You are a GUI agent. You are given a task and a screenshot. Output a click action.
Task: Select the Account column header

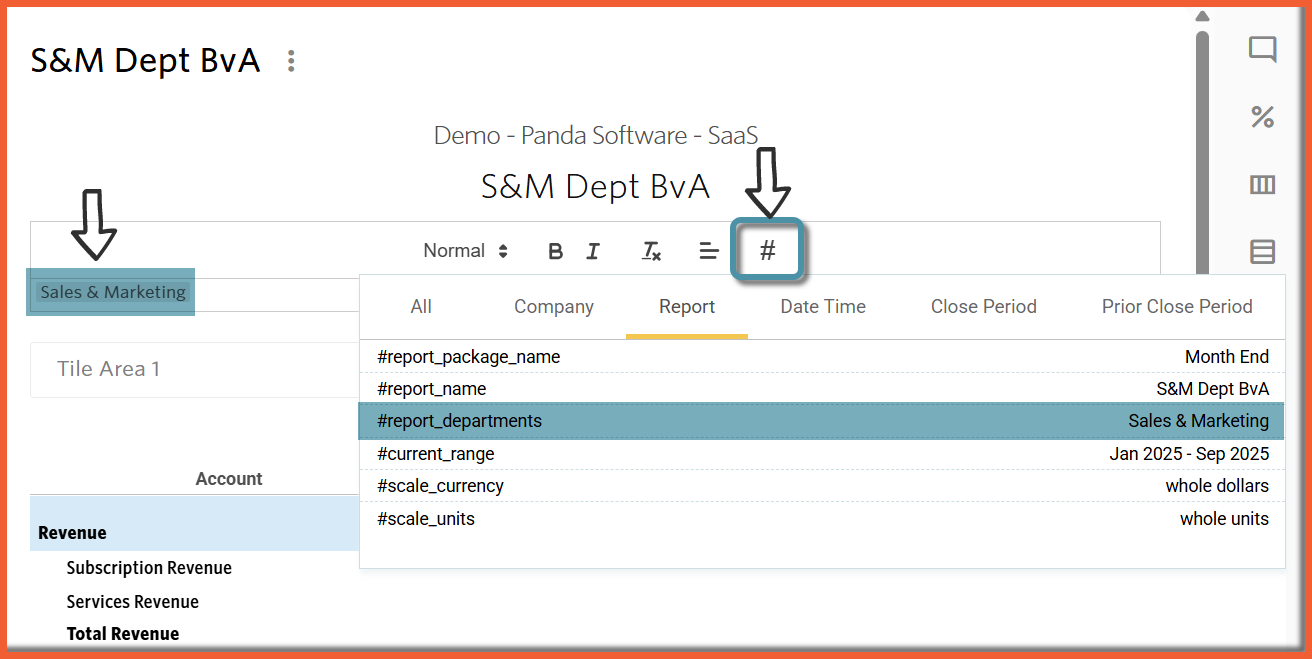[x=229, y=479]
